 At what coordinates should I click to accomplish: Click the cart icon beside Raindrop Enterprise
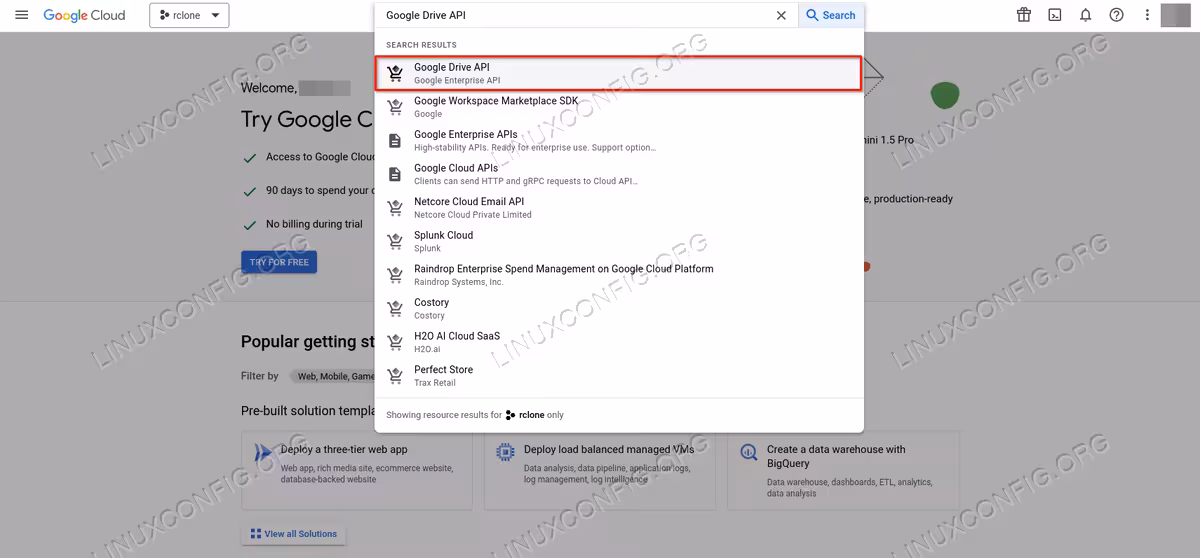pos(395,274)
